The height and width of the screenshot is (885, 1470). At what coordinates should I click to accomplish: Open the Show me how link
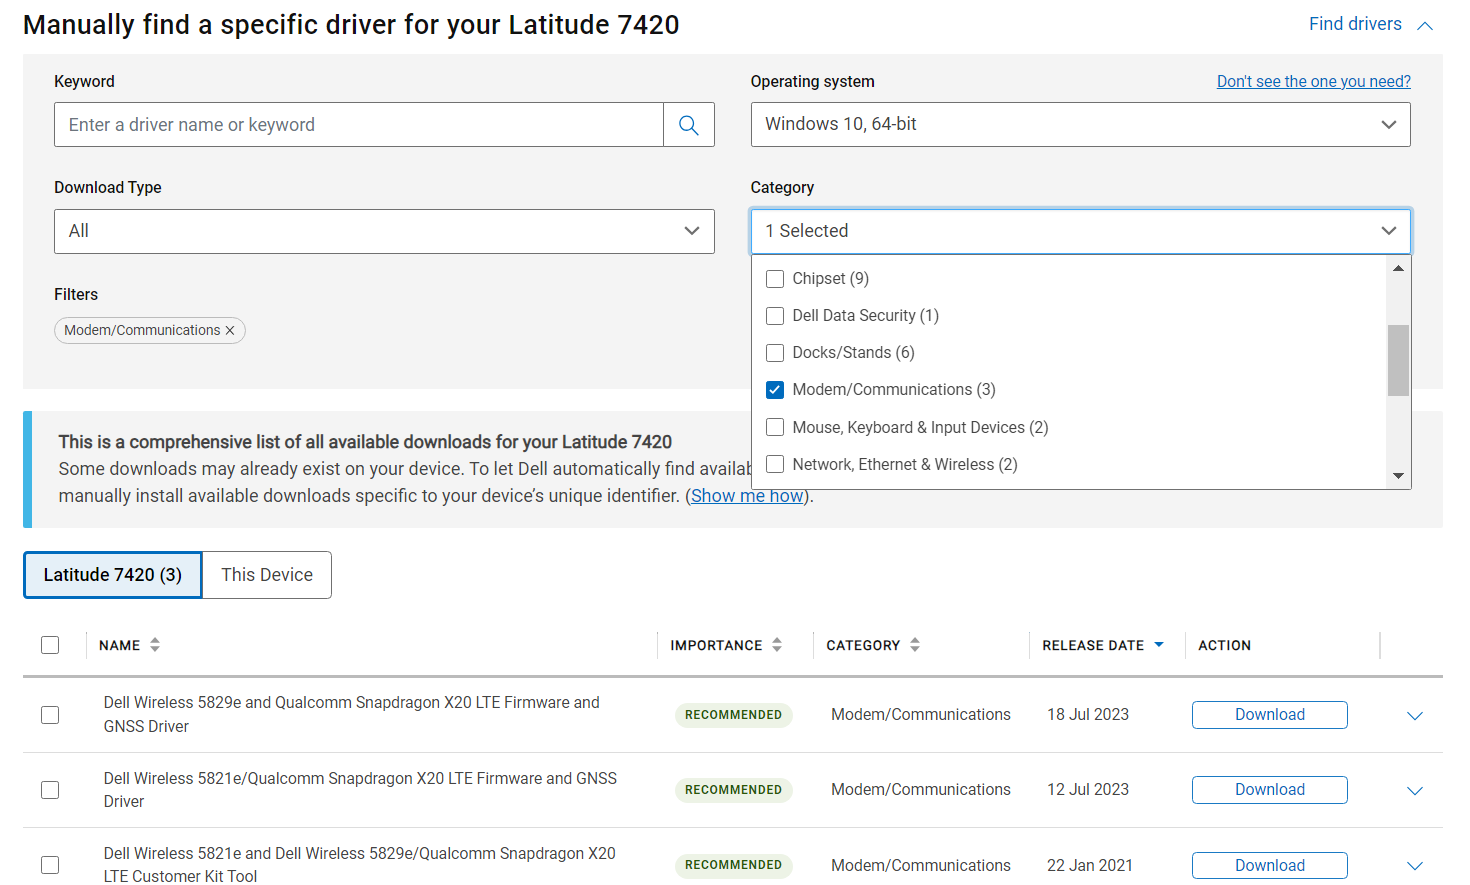click(x=747, y=496)
